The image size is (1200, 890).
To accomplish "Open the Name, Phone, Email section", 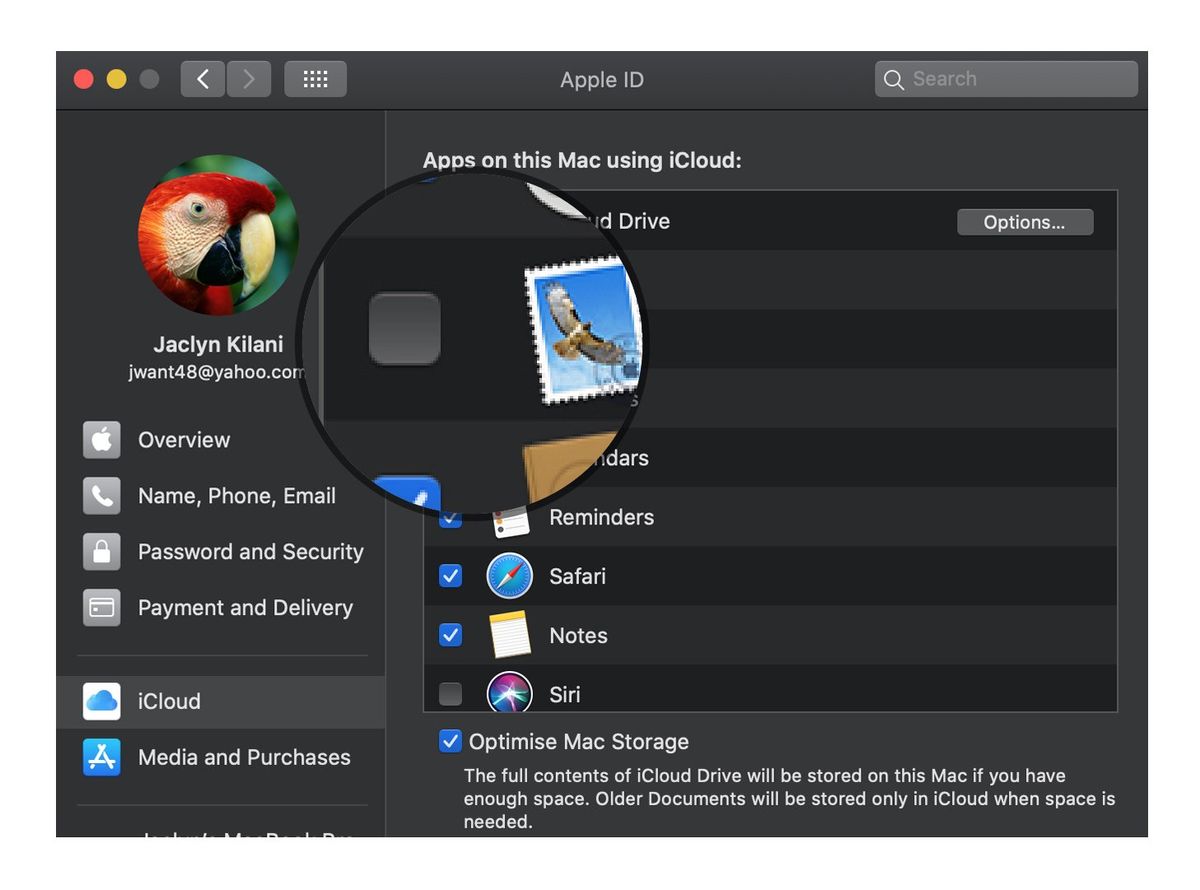I will tap(236, 495).
